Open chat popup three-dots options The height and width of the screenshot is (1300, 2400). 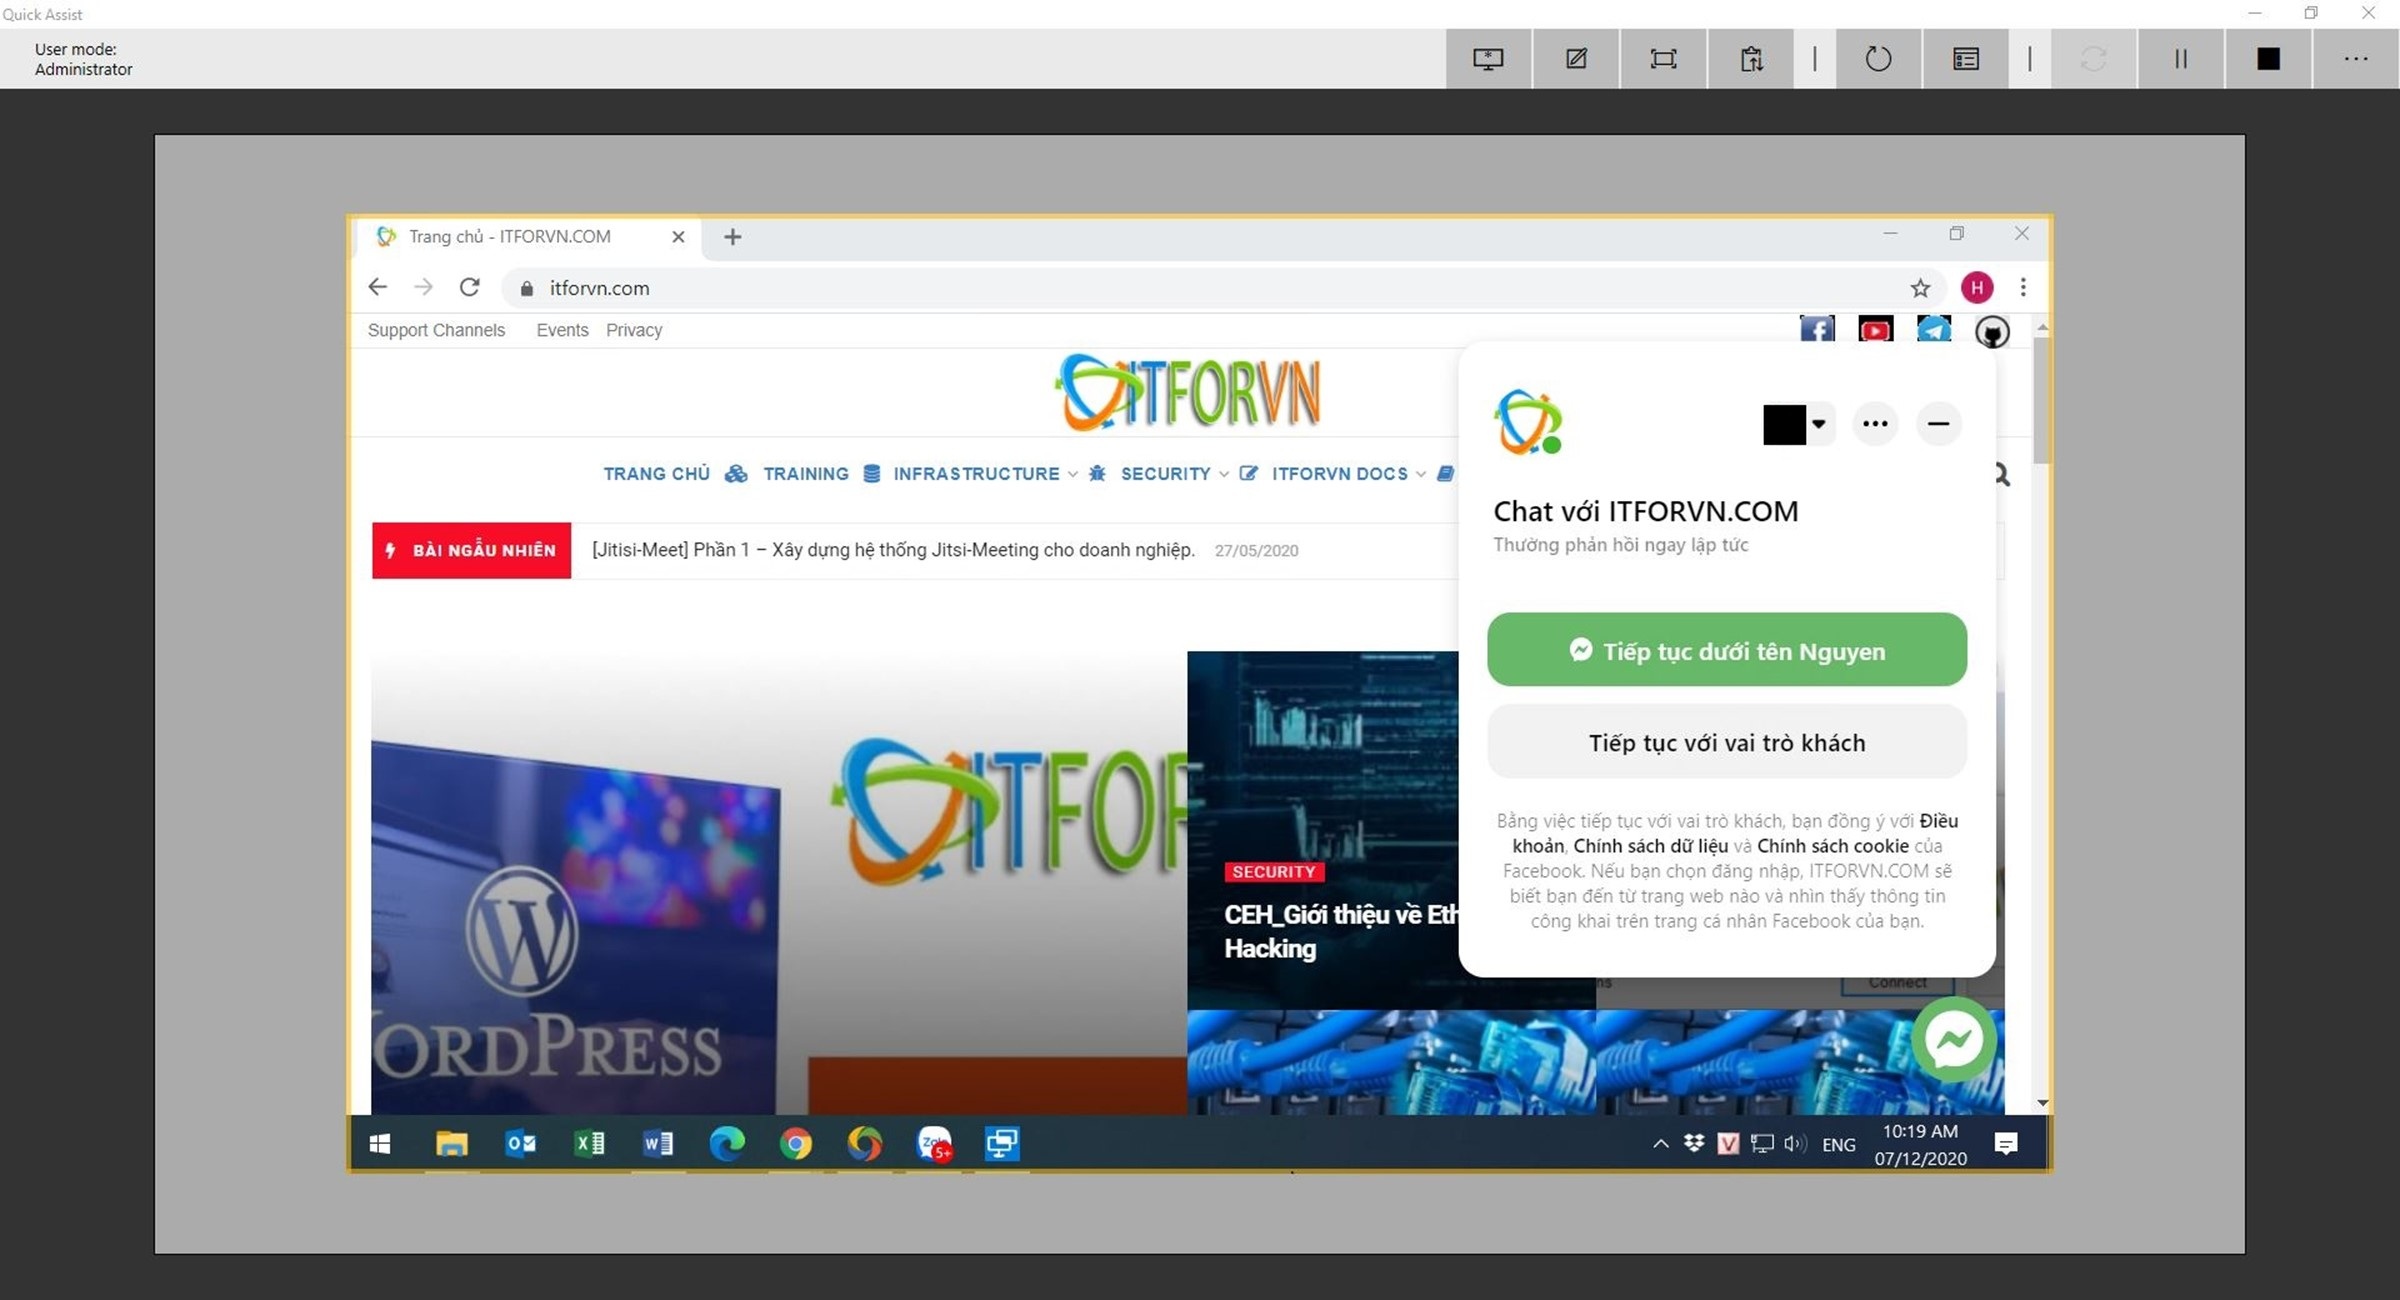pyautogui.click(x=1875, y=424)
